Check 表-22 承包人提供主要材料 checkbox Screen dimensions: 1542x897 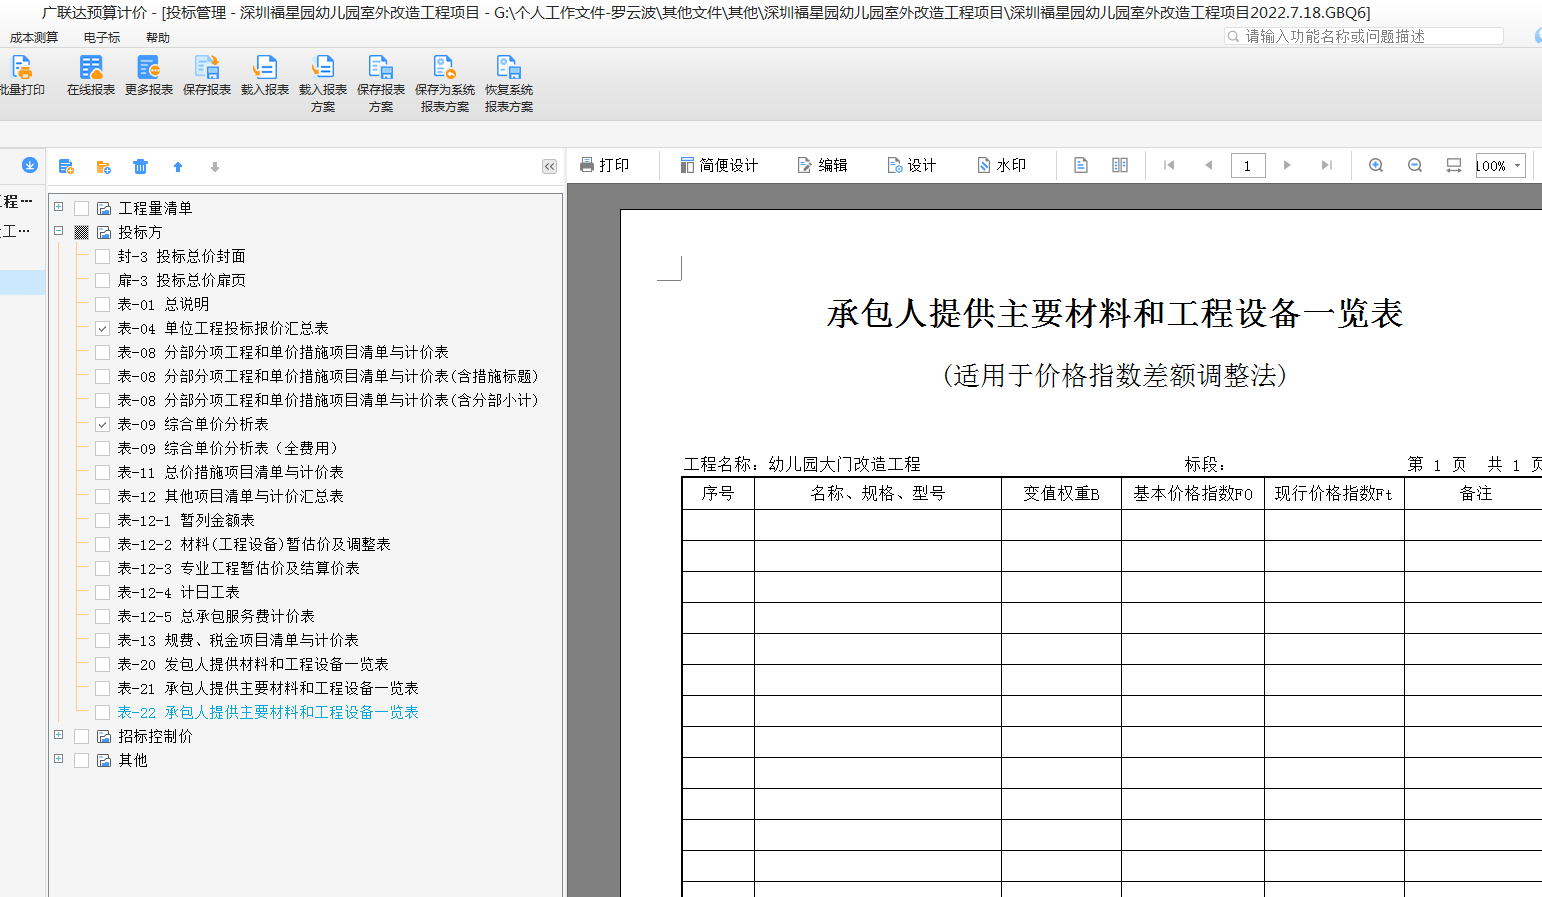tap(102, 712)
